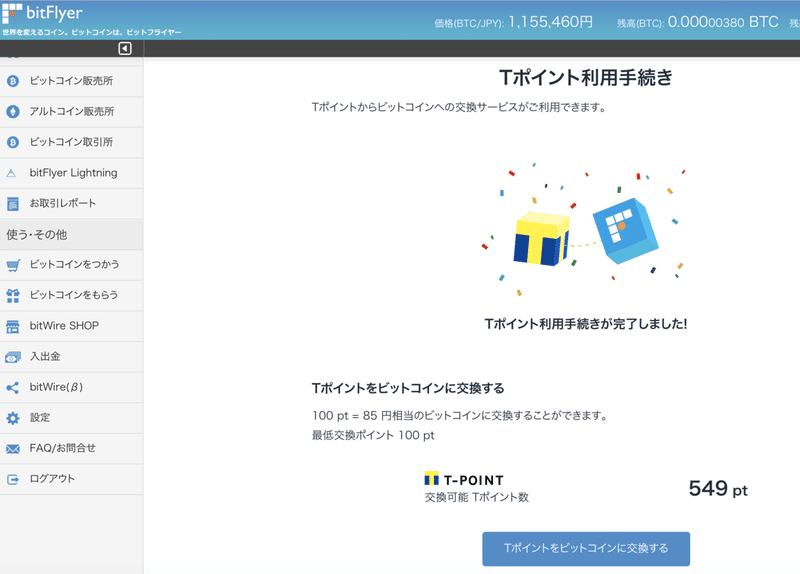The height and width of the screenshot is (574, 800).
Task: Click the Ethereum icon beside アルトコイン販売所
Action: point(13,112)
